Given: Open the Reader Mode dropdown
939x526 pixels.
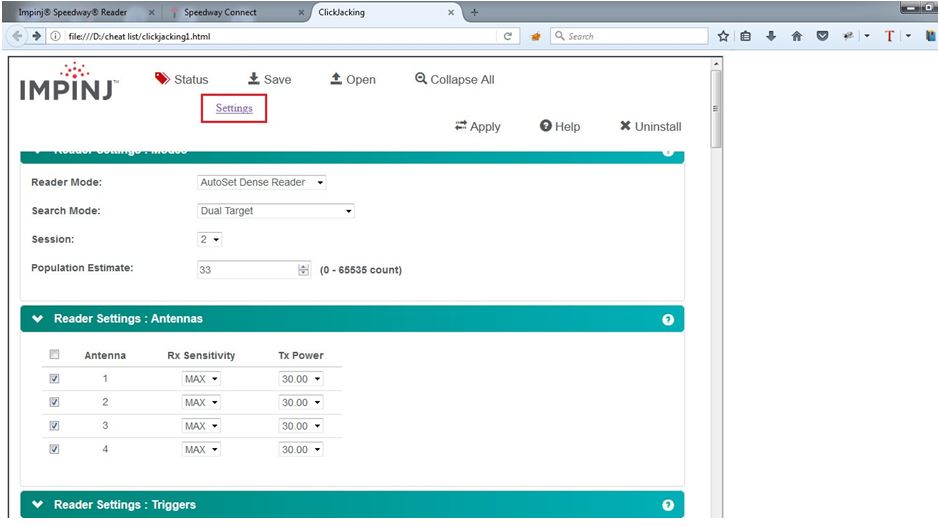Looking at the screenshot, I should pos(262,182).
